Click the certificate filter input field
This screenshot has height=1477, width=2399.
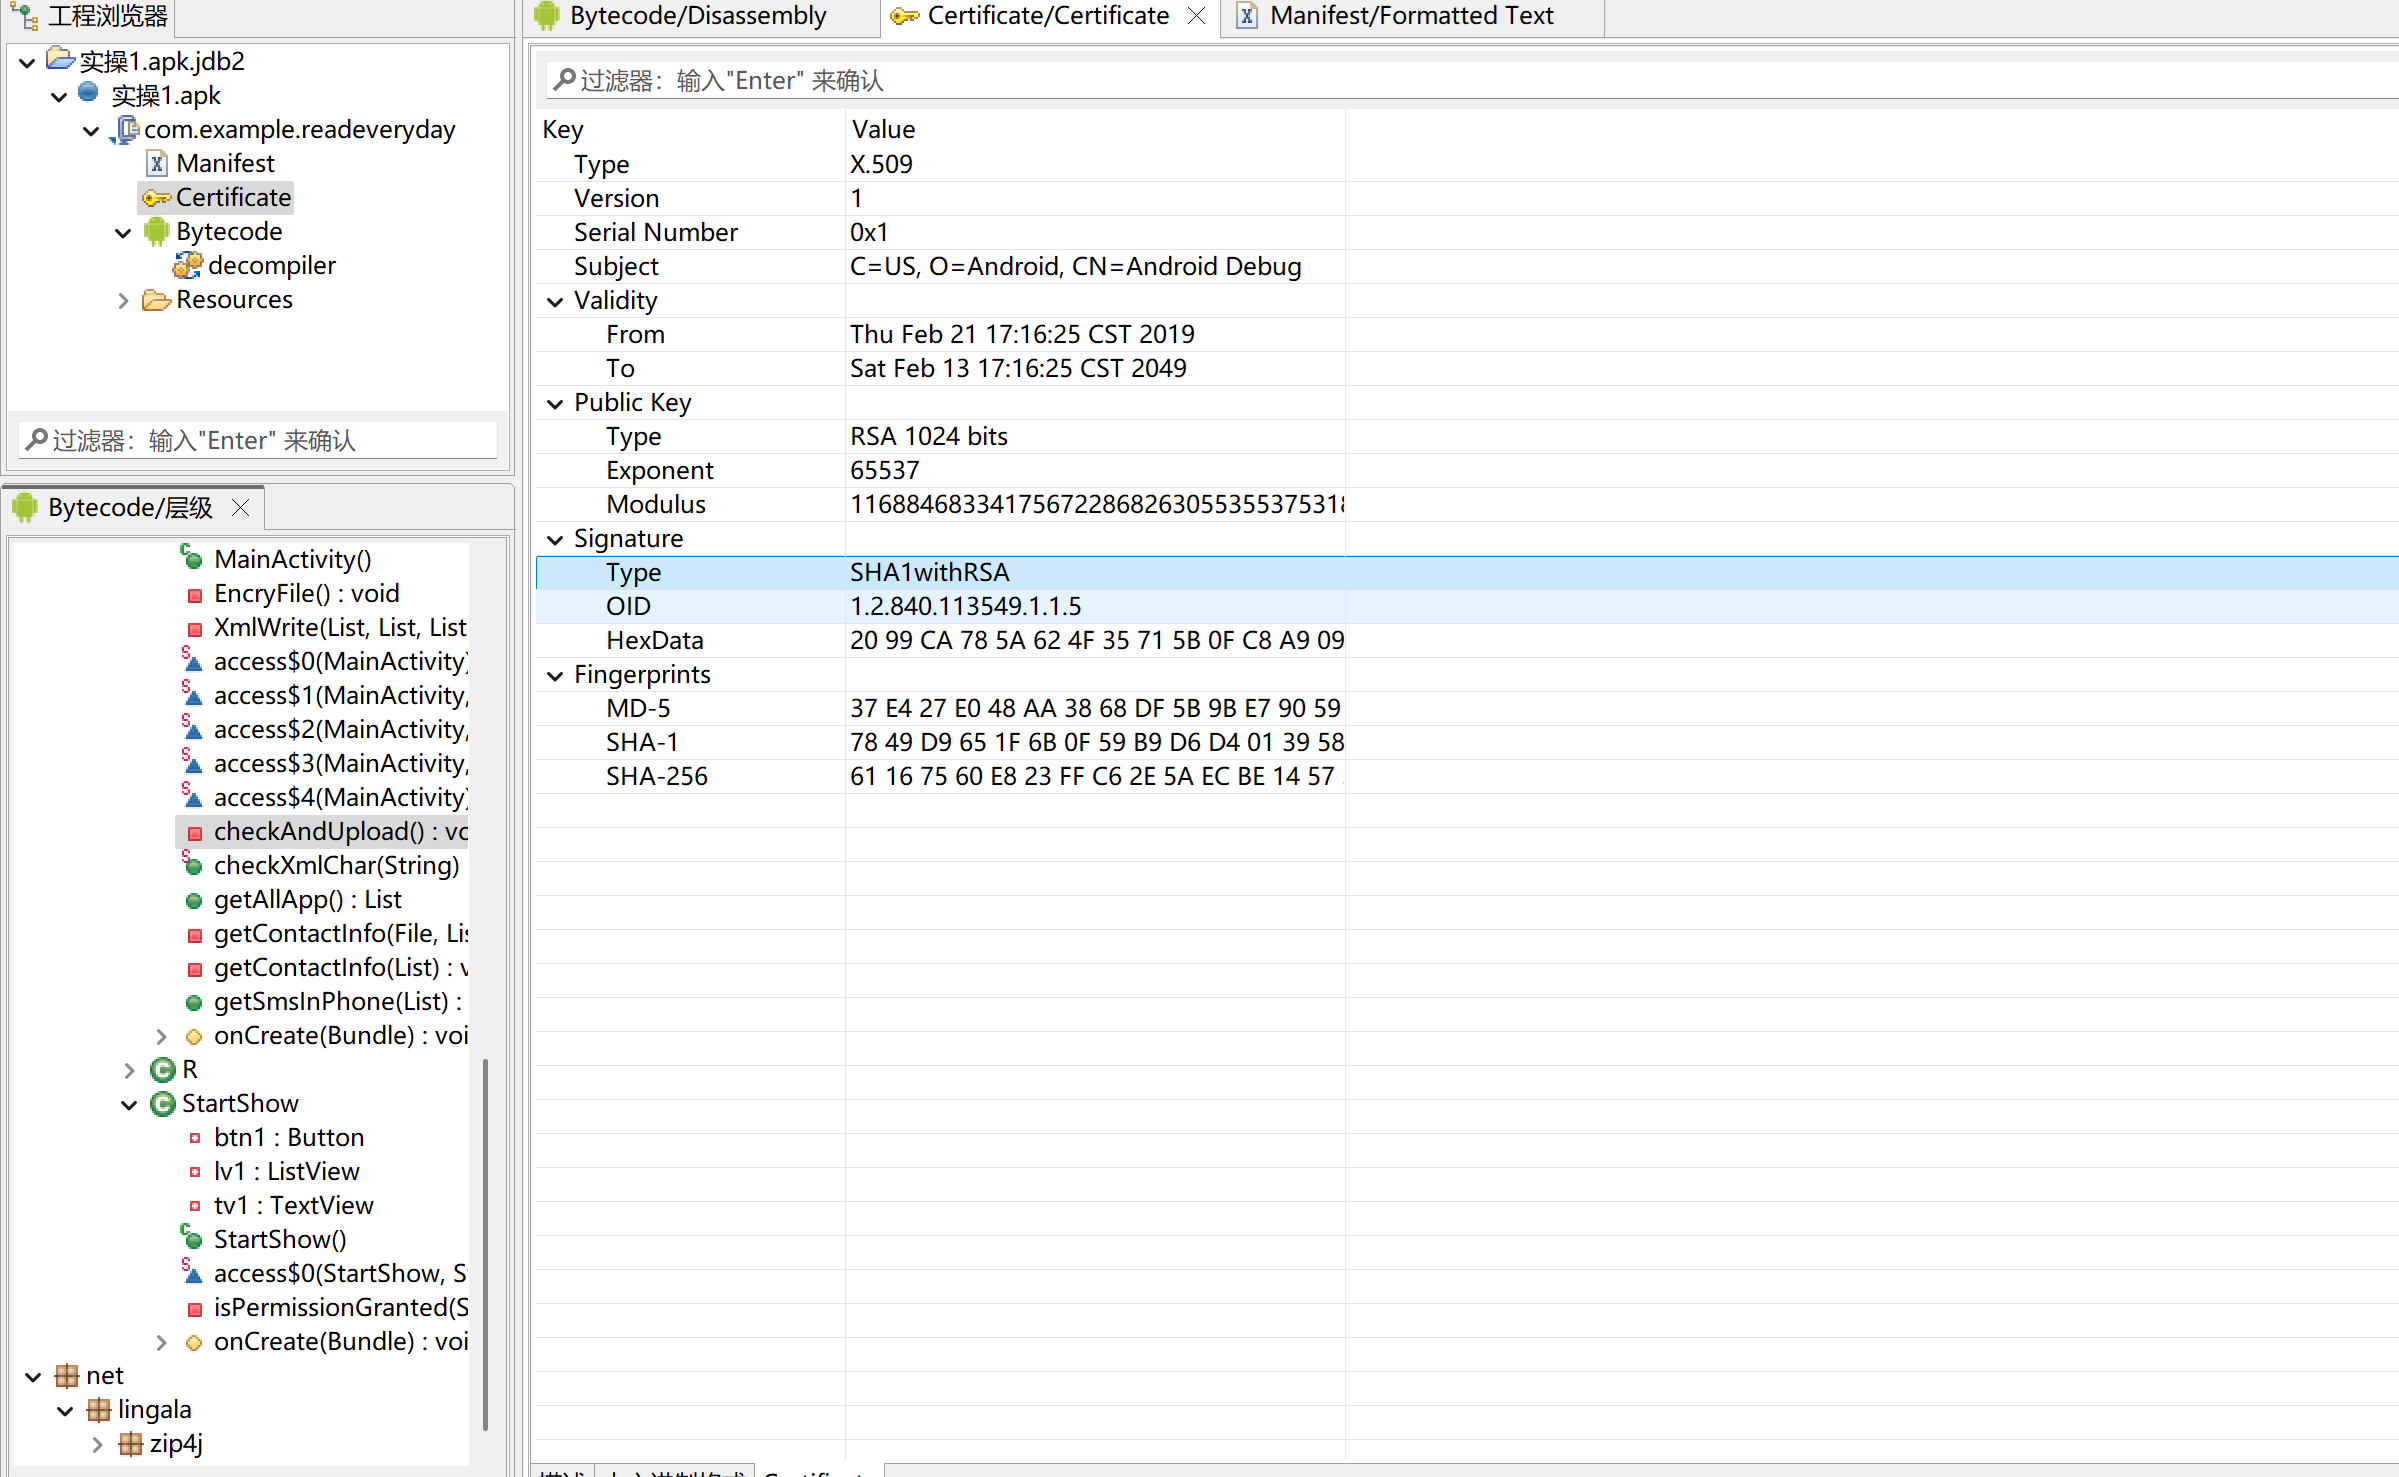(1400, 81)
